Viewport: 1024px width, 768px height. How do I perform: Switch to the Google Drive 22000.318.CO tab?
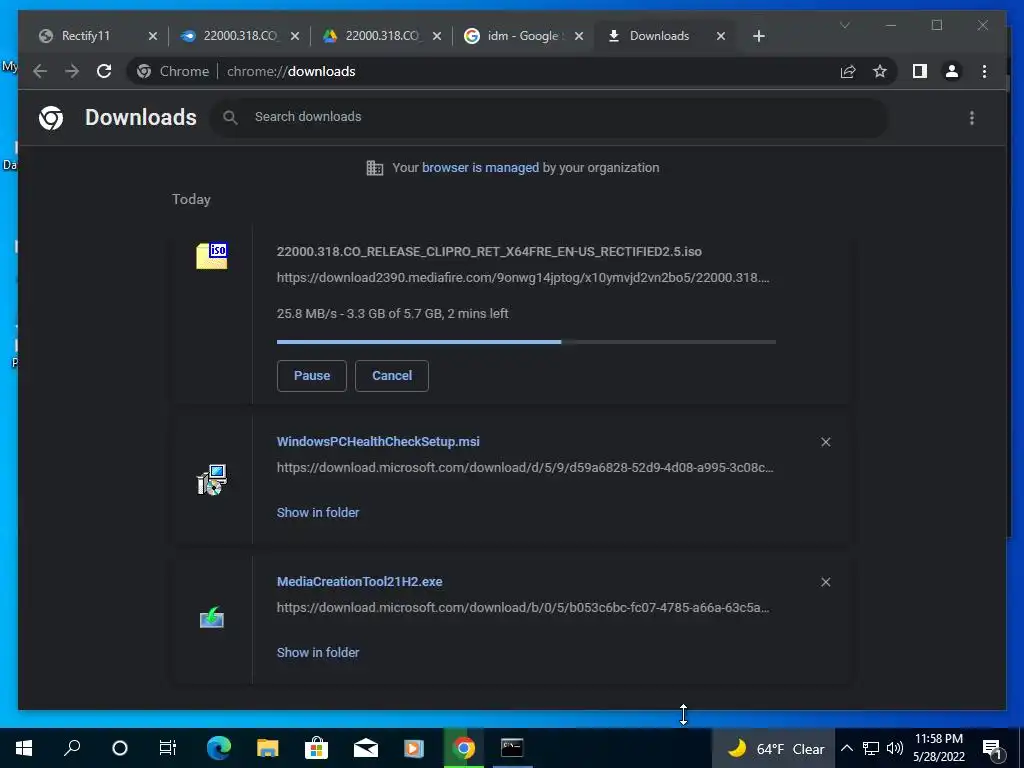pyautogui.click(x=383, y=36)
